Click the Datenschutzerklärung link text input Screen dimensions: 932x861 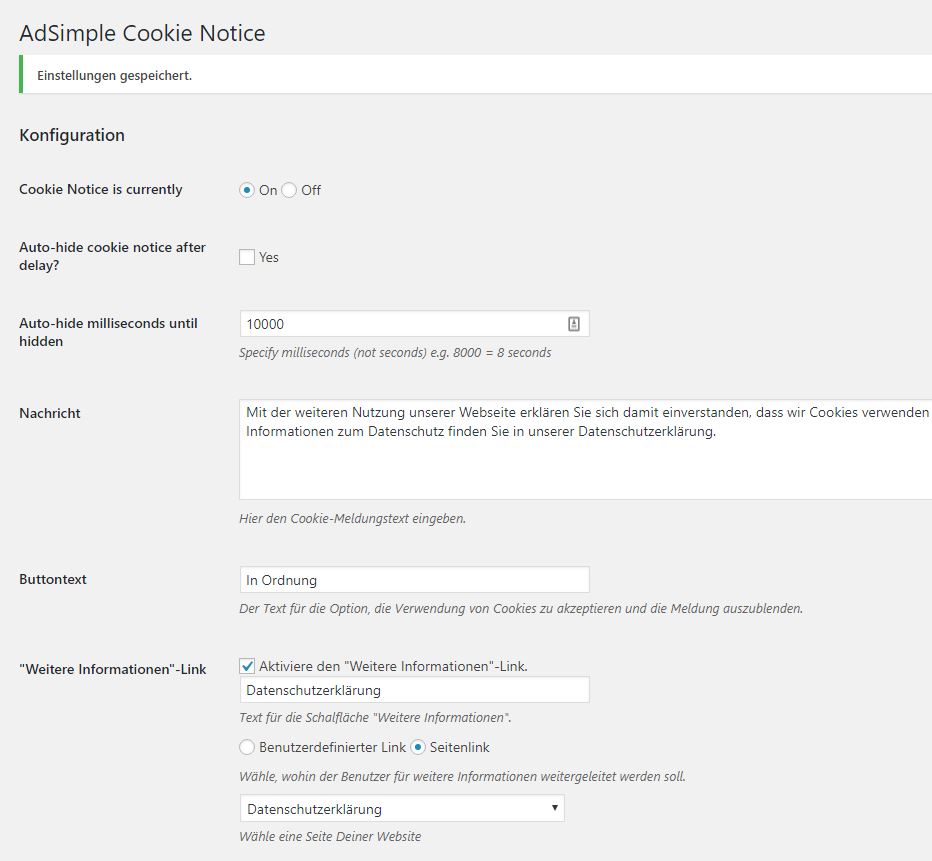click(x=414, y=690)
